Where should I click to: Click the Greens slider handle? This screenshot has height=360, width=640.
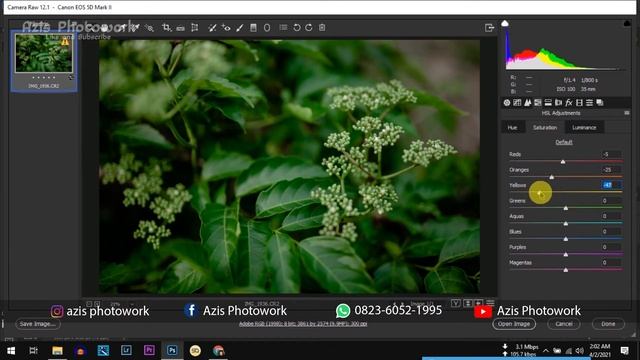pyautogui.click(x=566, y=208)
